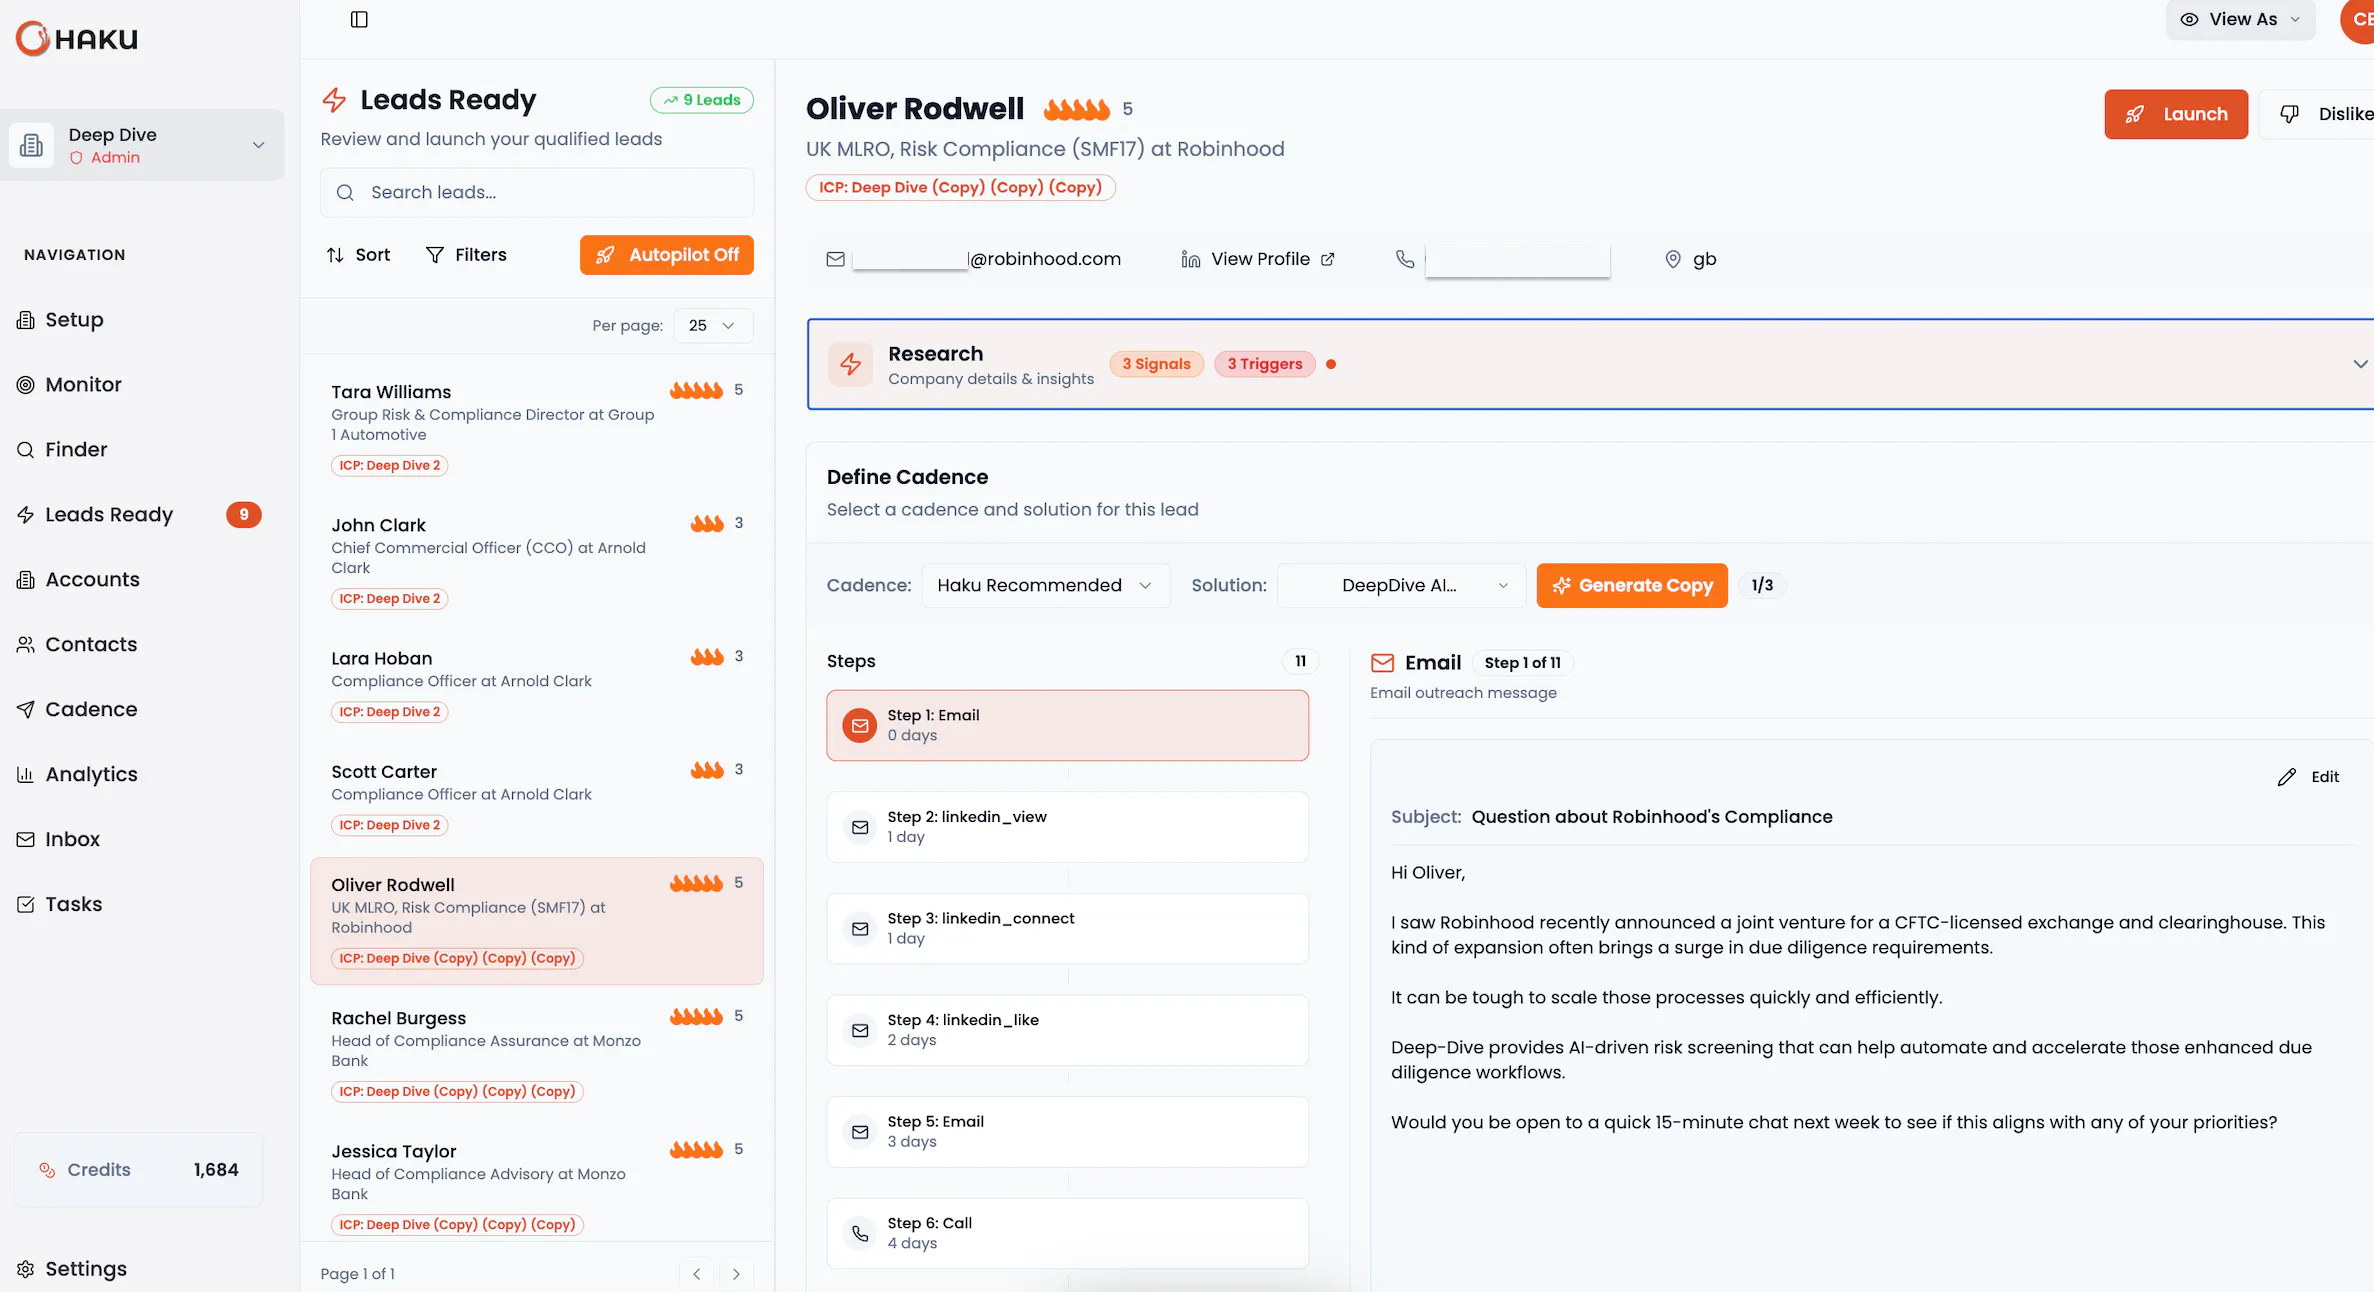Select Step 4: linkedin_like

click(1067, 1030)
